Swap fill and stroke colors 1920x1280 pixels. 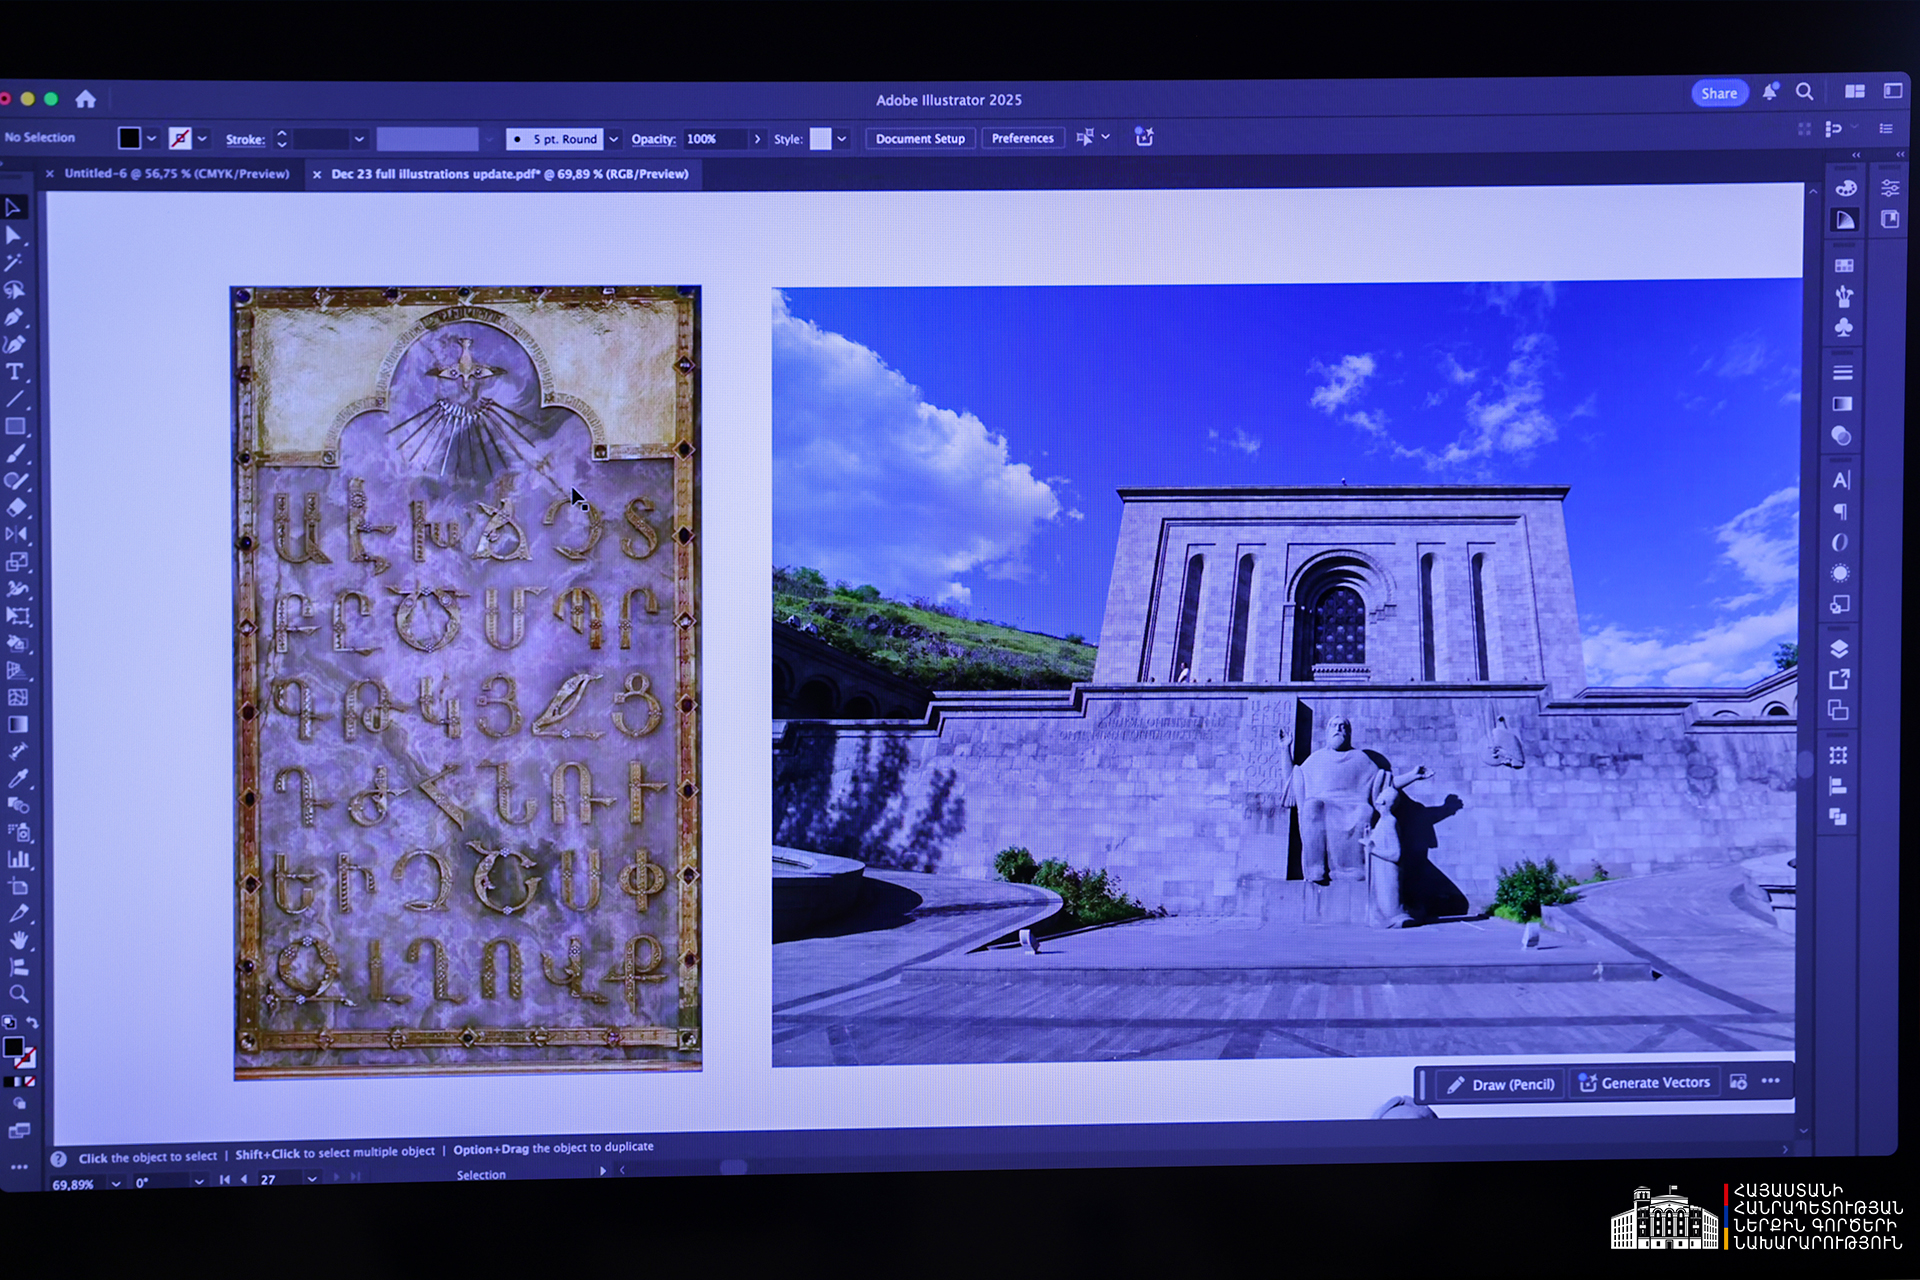[x=32, y=1023]
